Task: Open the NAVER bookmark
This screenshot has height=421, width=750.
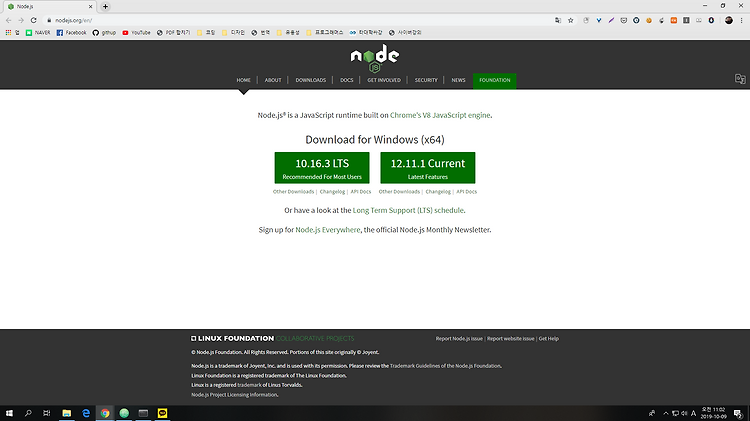Action: (x=38, y=33)
